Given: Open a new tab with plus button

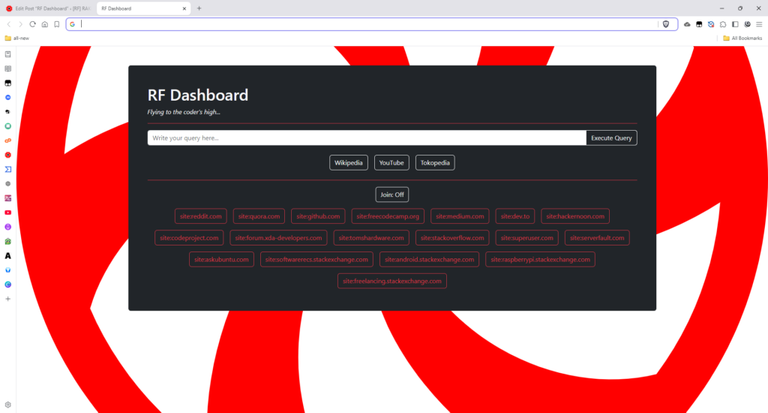Looking at the screenshot, I should 199,8.
